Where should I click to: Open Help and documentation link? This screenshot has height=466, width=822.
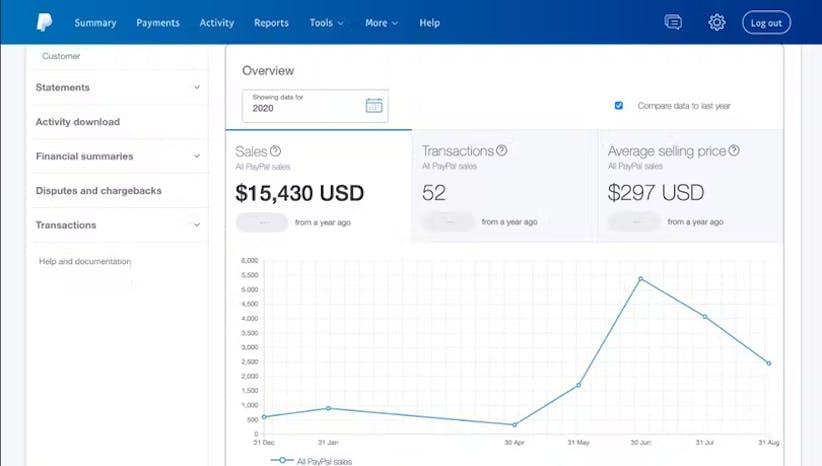85,262
